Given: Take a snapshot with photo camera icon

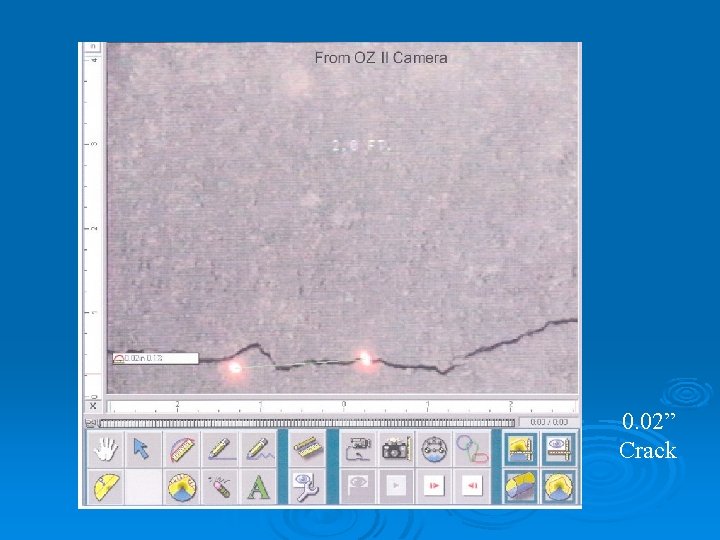Looking at the screenshot, I should pyautogui.click(x=396, y=449).
